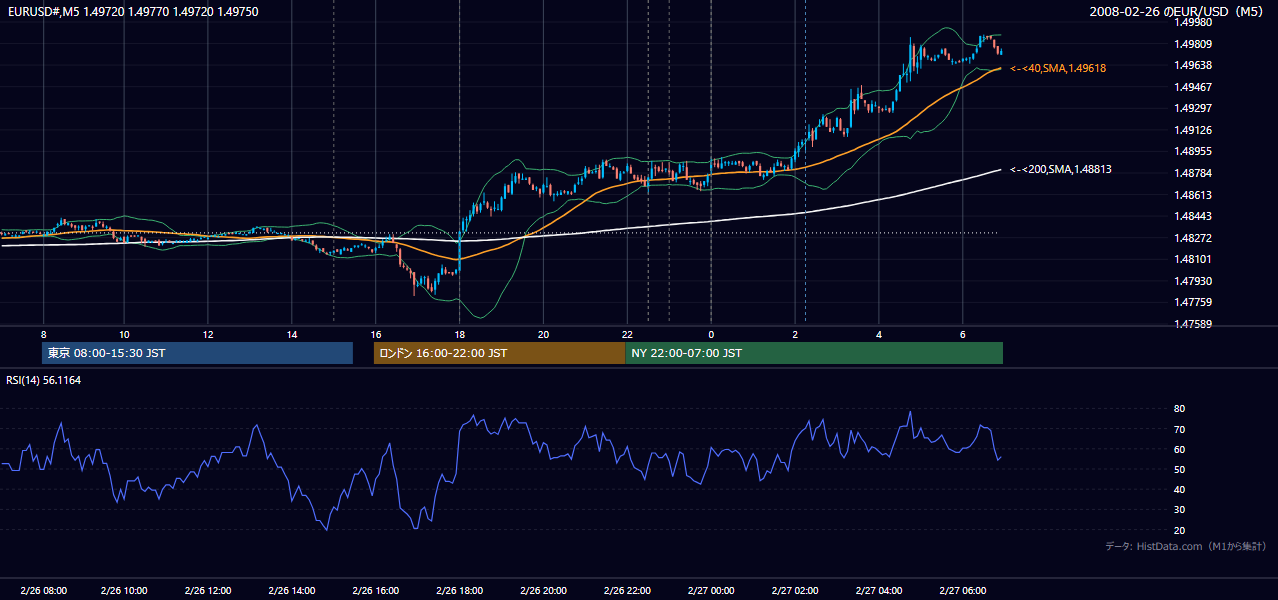1278x600 pixels.
Task: Select the 東京 08:00-15:30 JST session bar
Action: point(198,353)
